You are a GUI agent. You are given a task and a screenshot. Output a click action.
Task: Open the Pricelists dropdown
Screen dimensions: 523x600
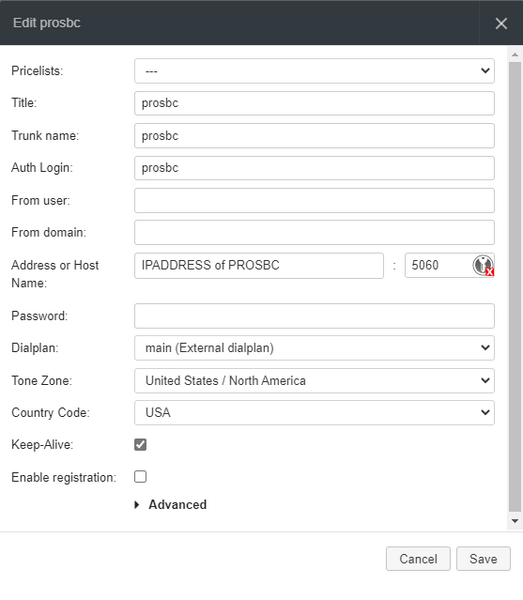[x=314, y=71]
